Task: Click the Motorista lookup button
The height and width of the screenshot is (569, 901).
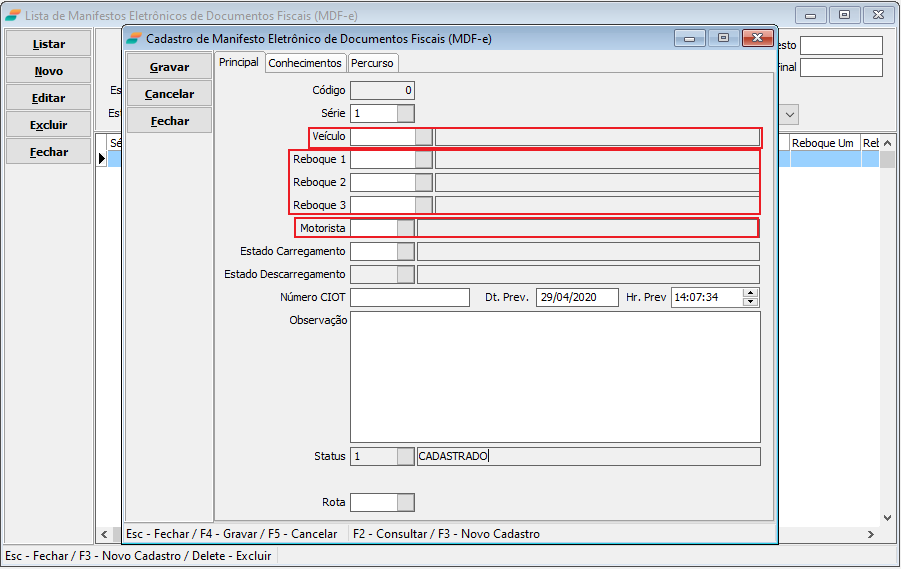Action: [x=405, y=229]
